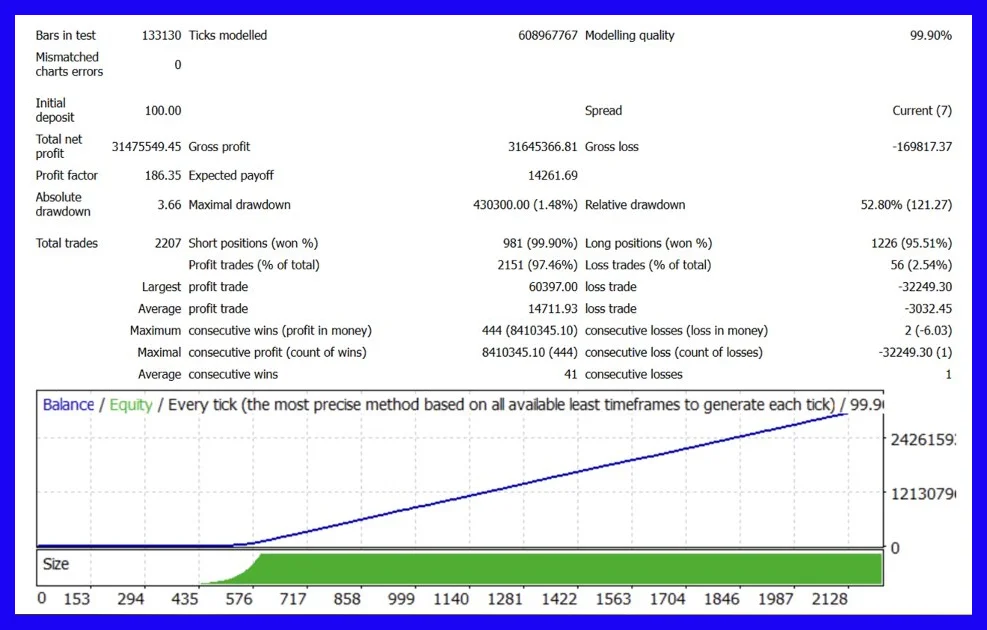Click the green Equity legend label

130,405
